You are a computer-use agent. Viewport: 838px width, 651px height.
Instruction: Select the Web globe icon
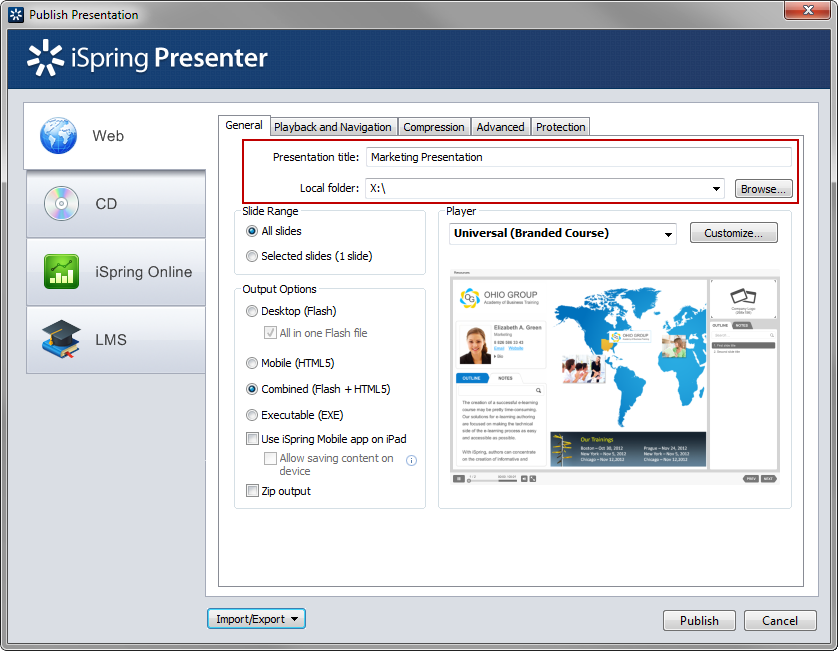58,136
